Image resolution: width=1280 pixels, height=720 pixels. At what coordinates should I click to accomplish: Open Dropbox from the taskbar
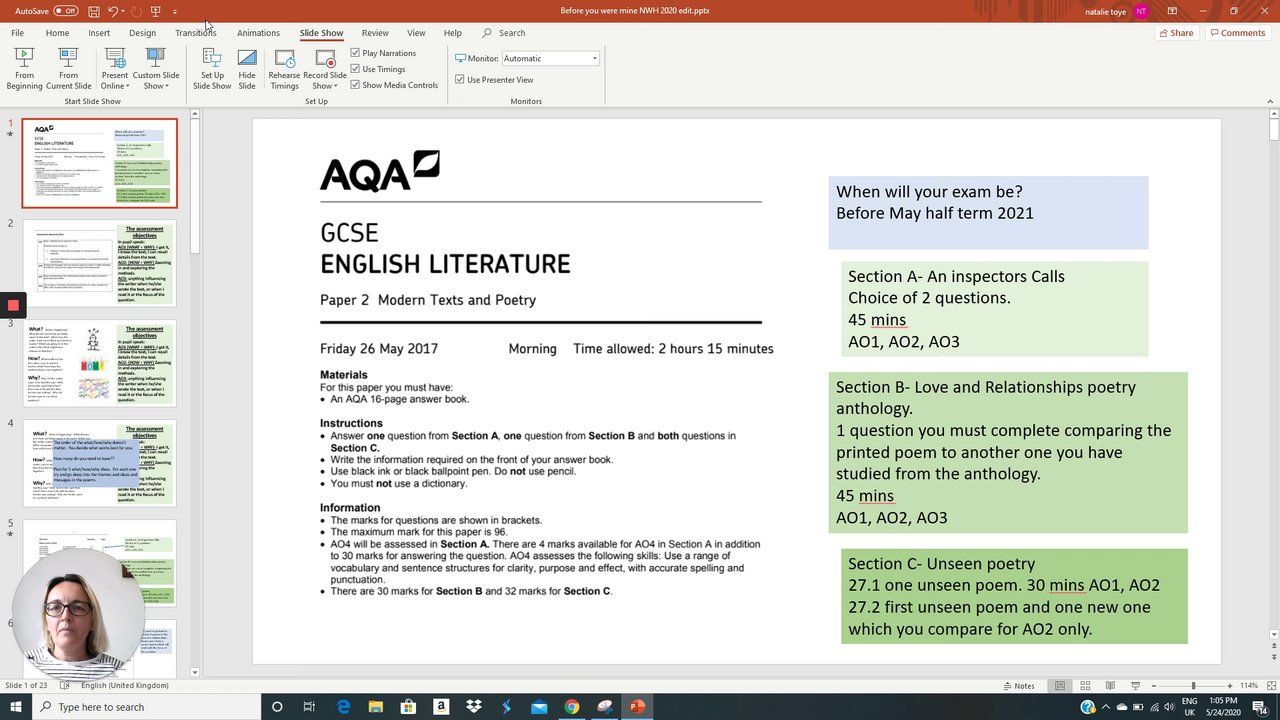tap(473, 707)
